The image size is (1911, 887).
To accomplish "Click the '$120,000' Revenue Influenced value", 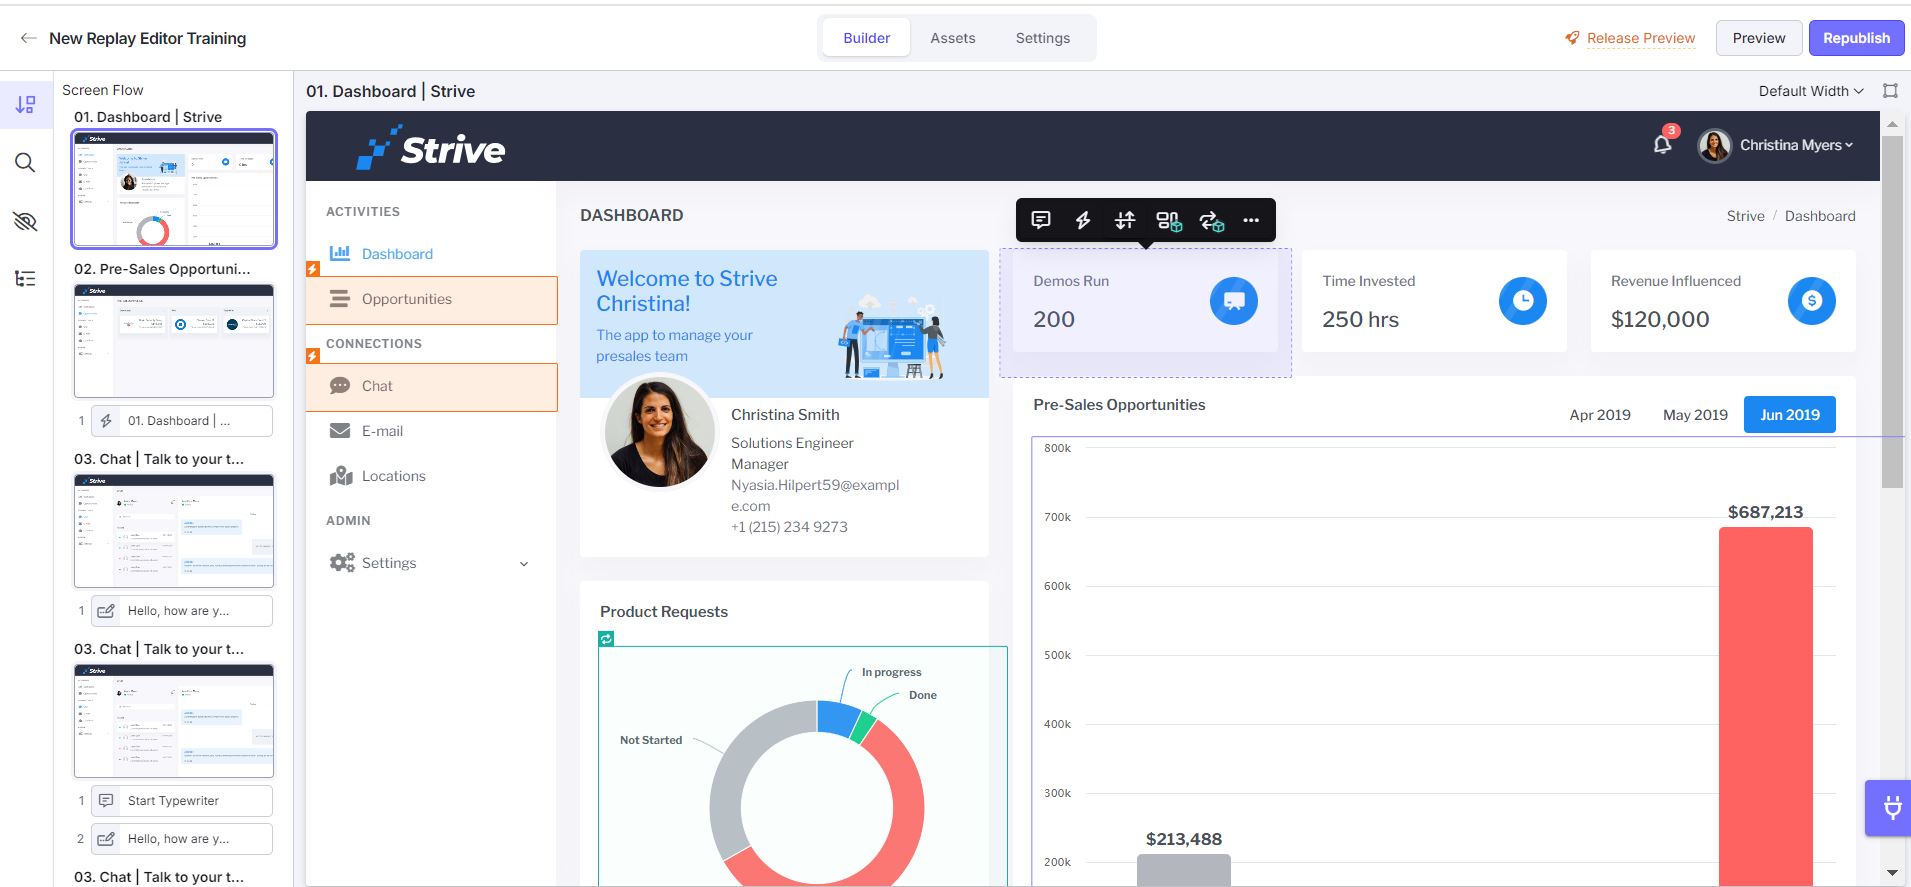I will [1660, 320].
